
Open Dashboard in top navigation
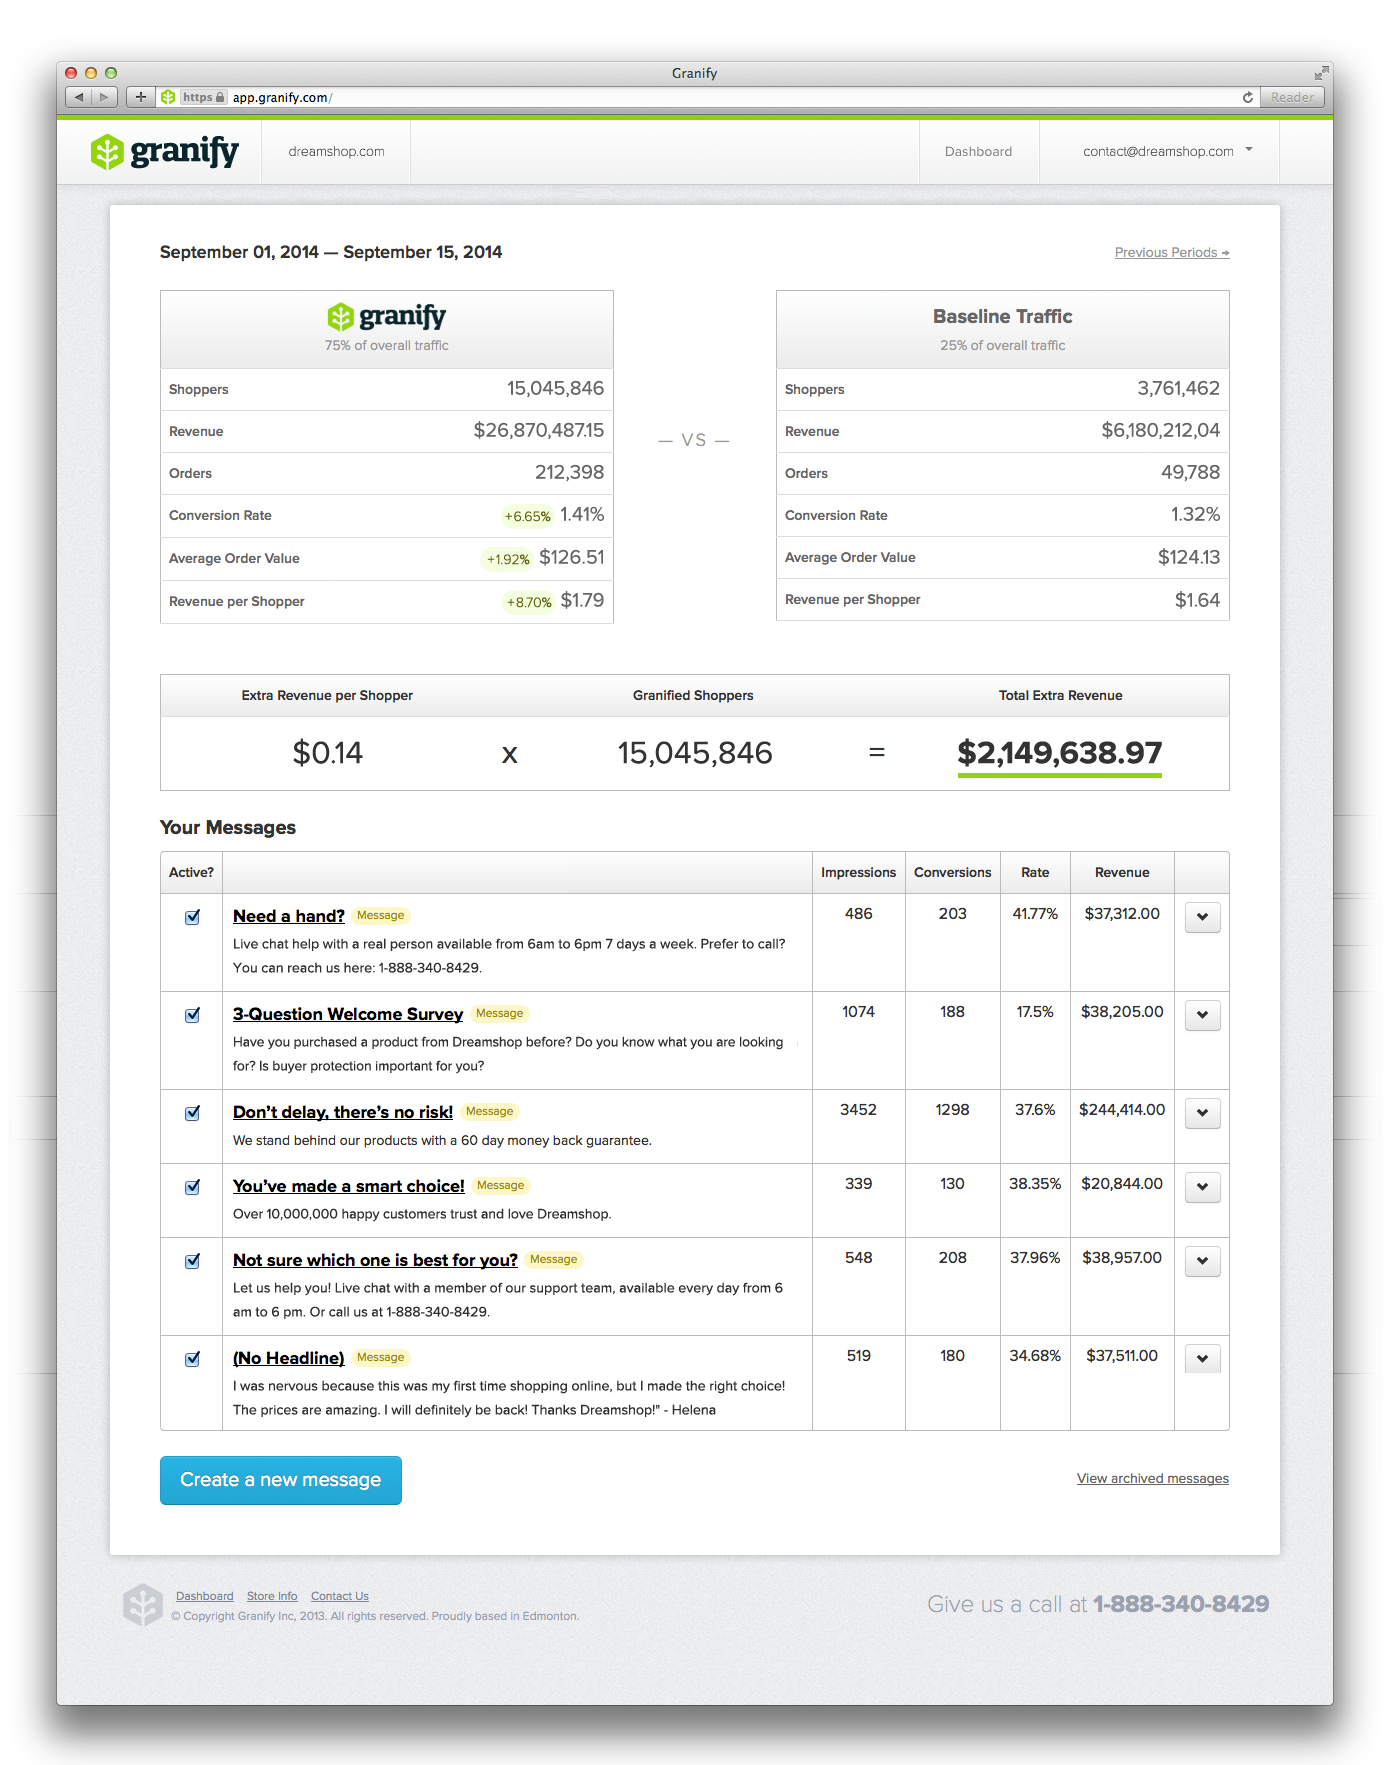pyautogui.click(x=978, y=152)
